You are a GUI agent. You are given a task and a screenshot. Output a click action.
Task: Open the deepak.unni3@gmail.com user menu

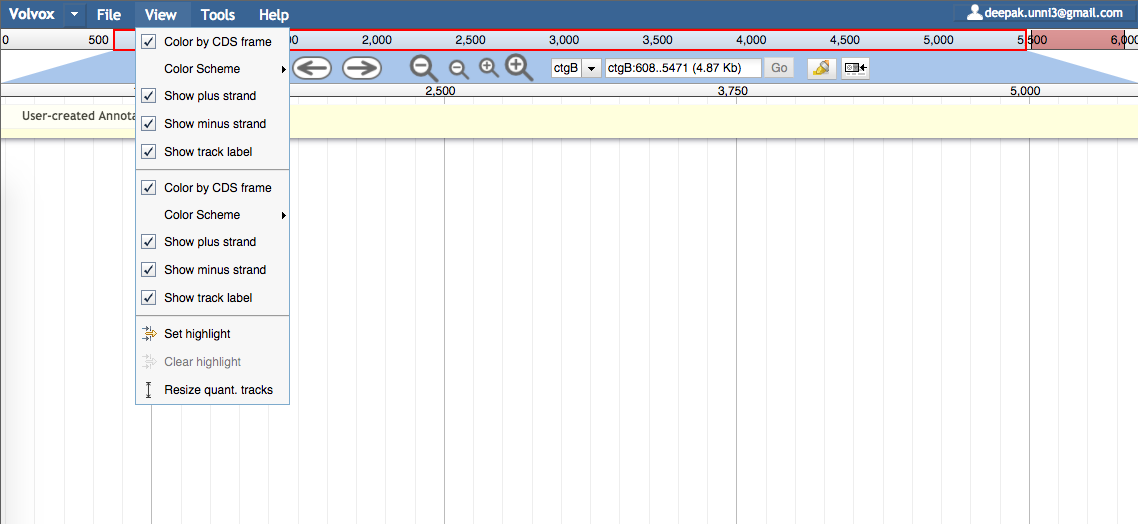[1045, 12]
